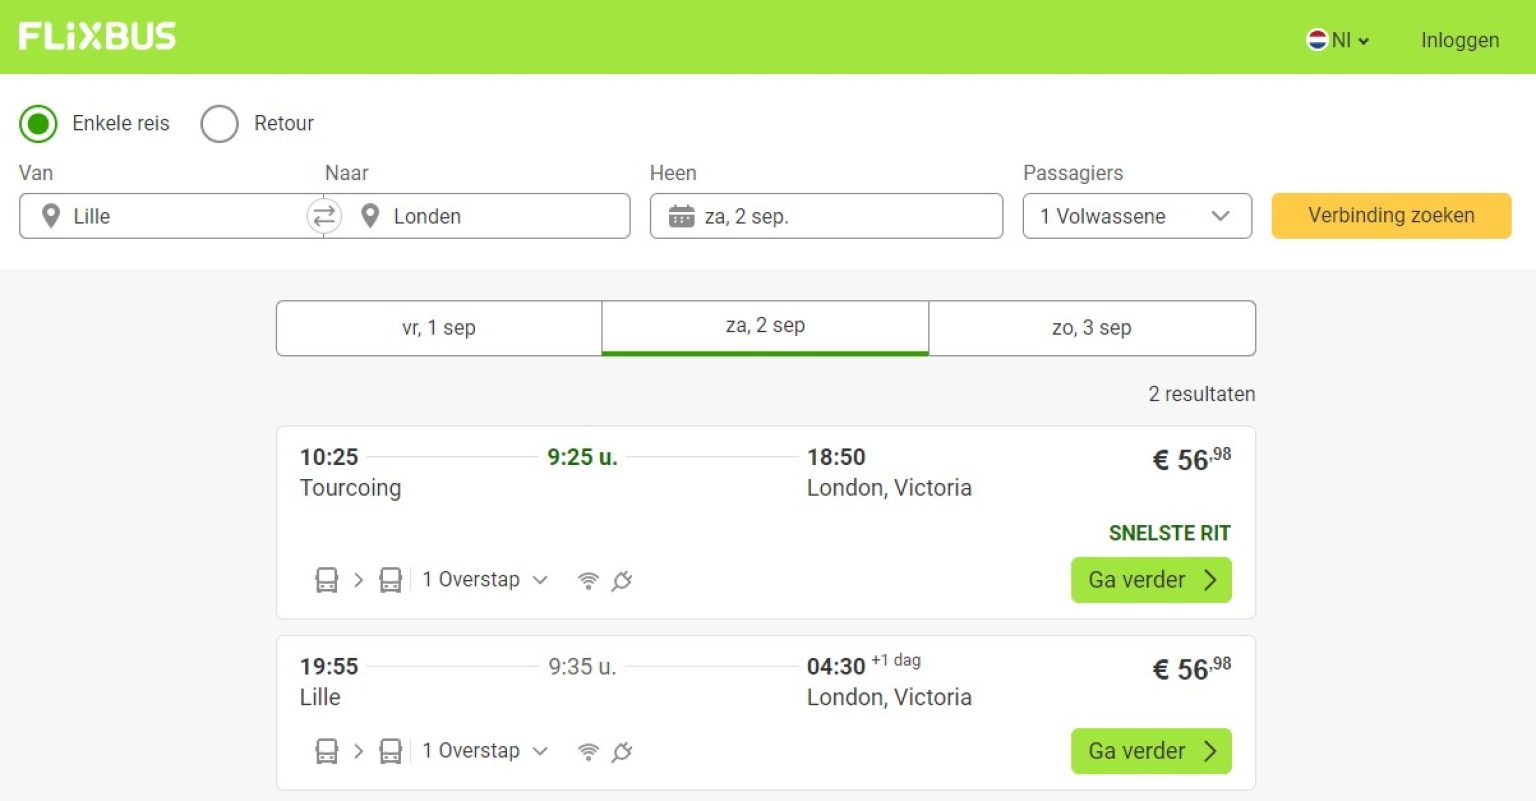
Task: Open the Passagiers dropdown
Action: (x=1136, y=216)
